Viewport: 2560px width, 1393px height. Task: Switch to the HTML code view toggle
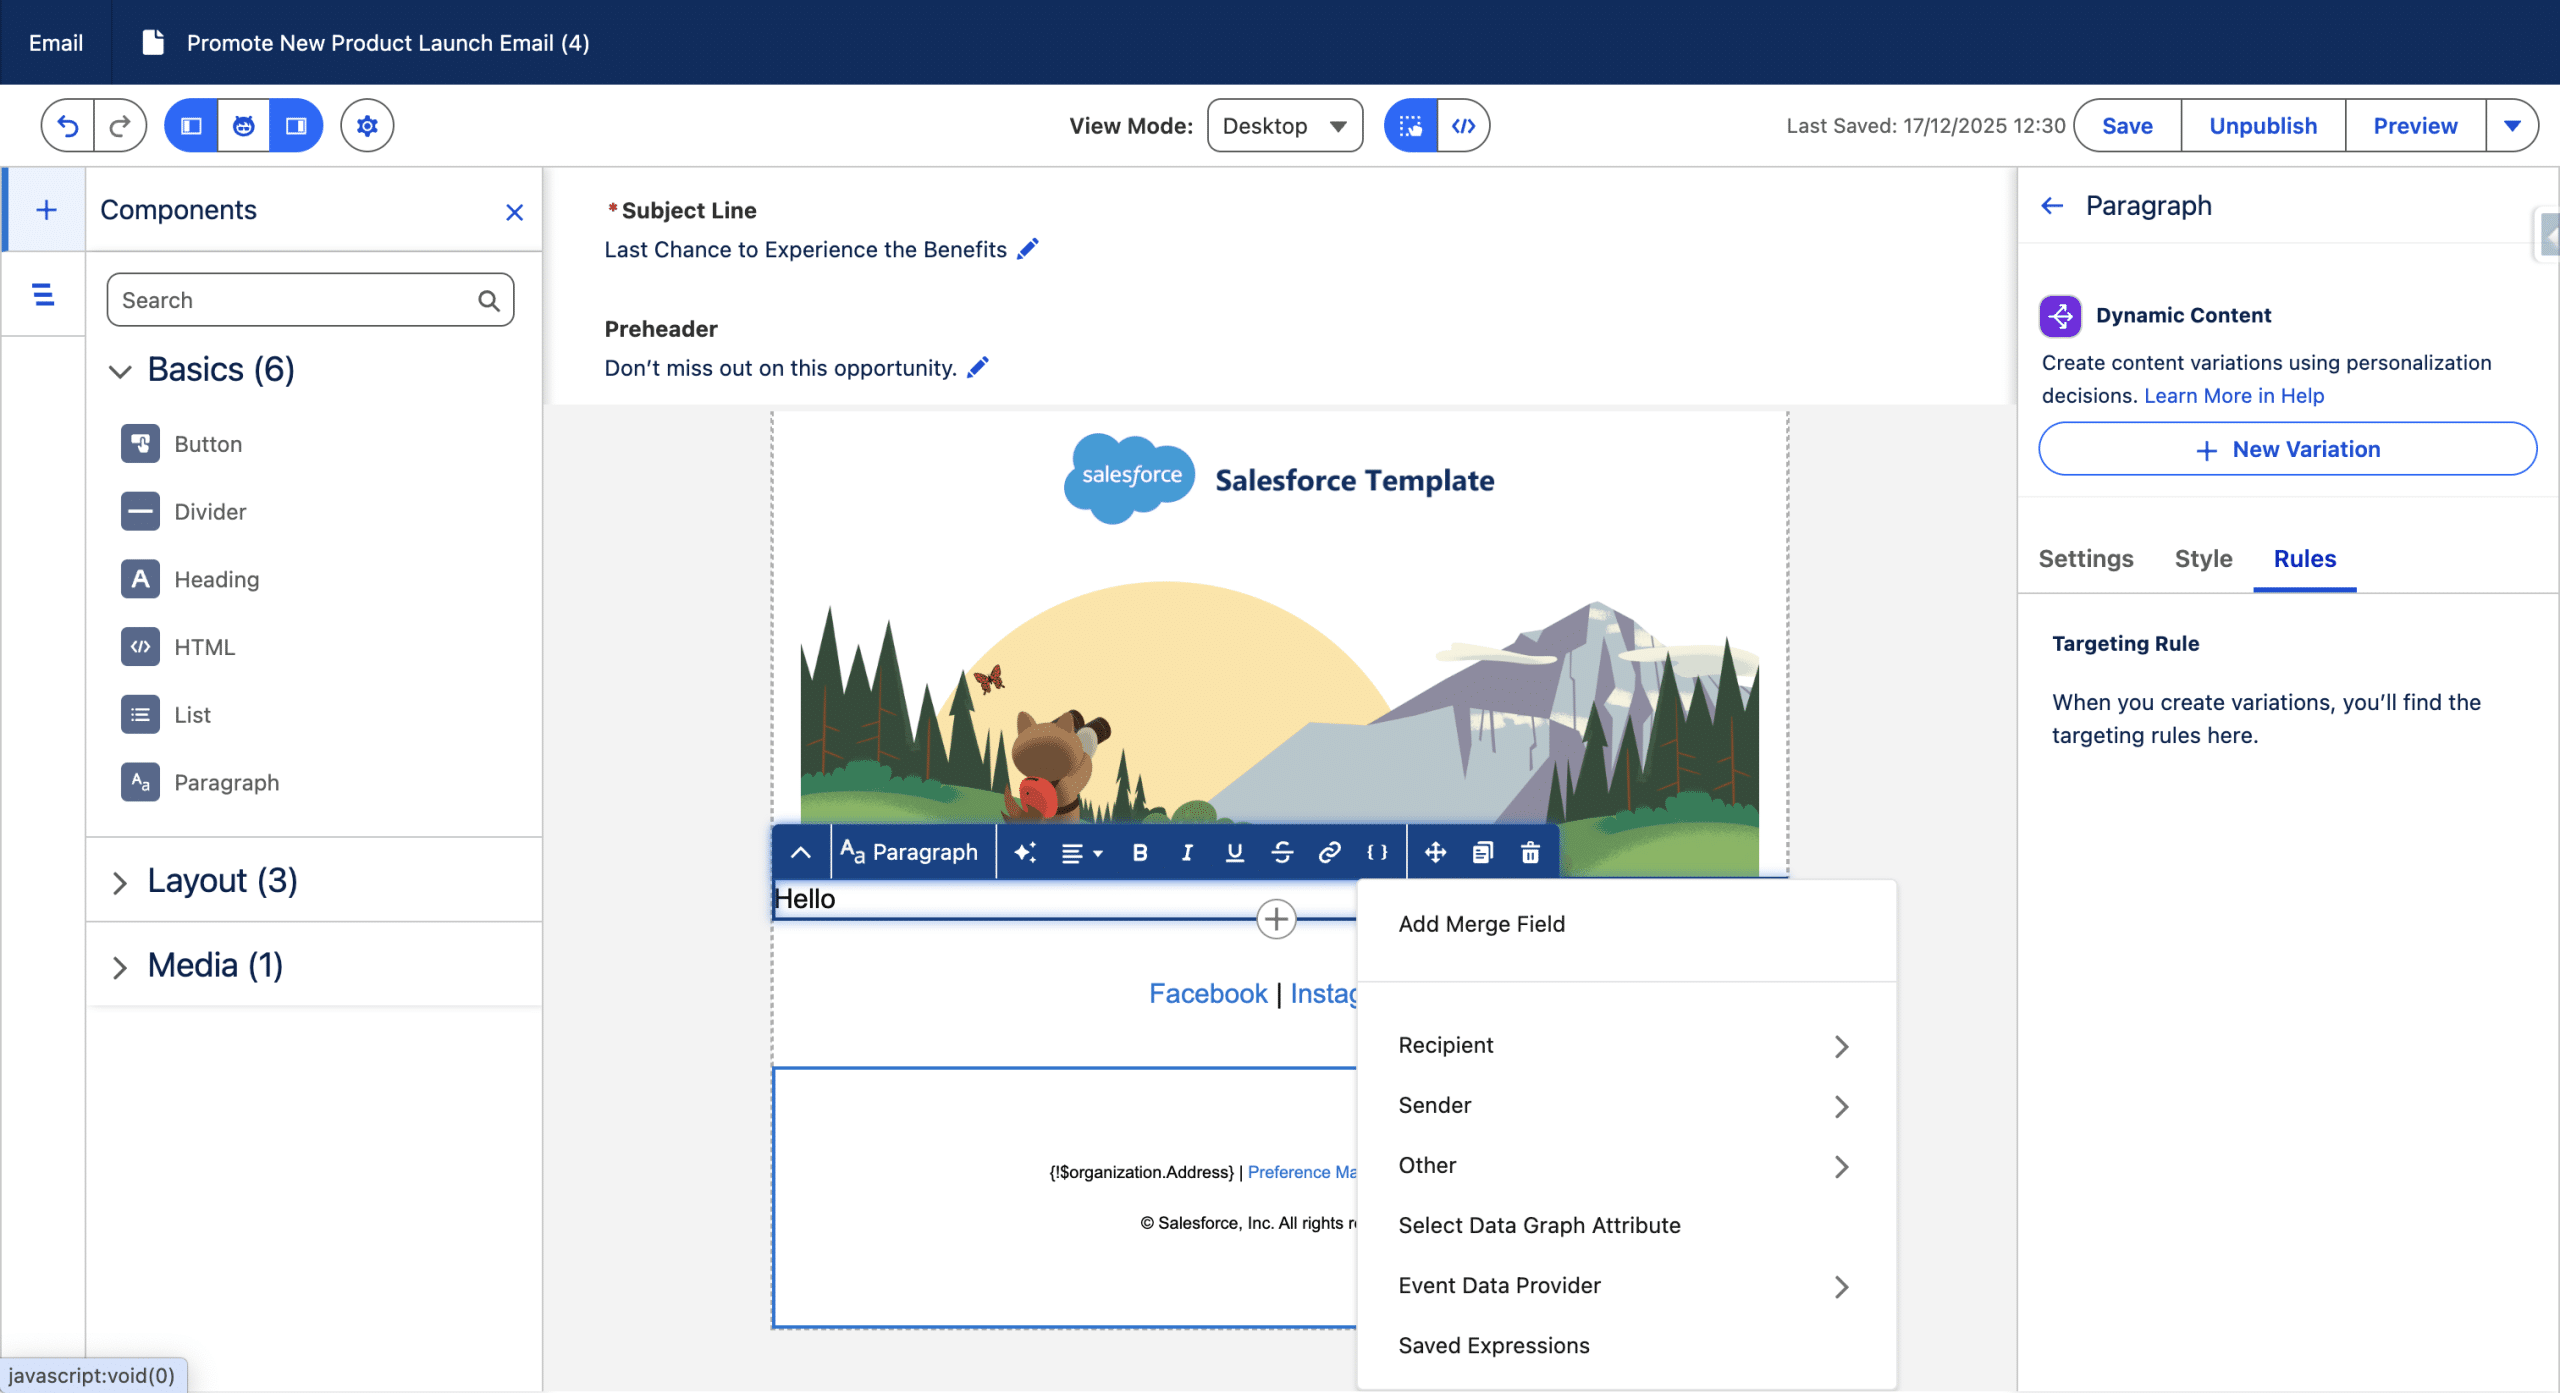click(x=1463, y=126)
